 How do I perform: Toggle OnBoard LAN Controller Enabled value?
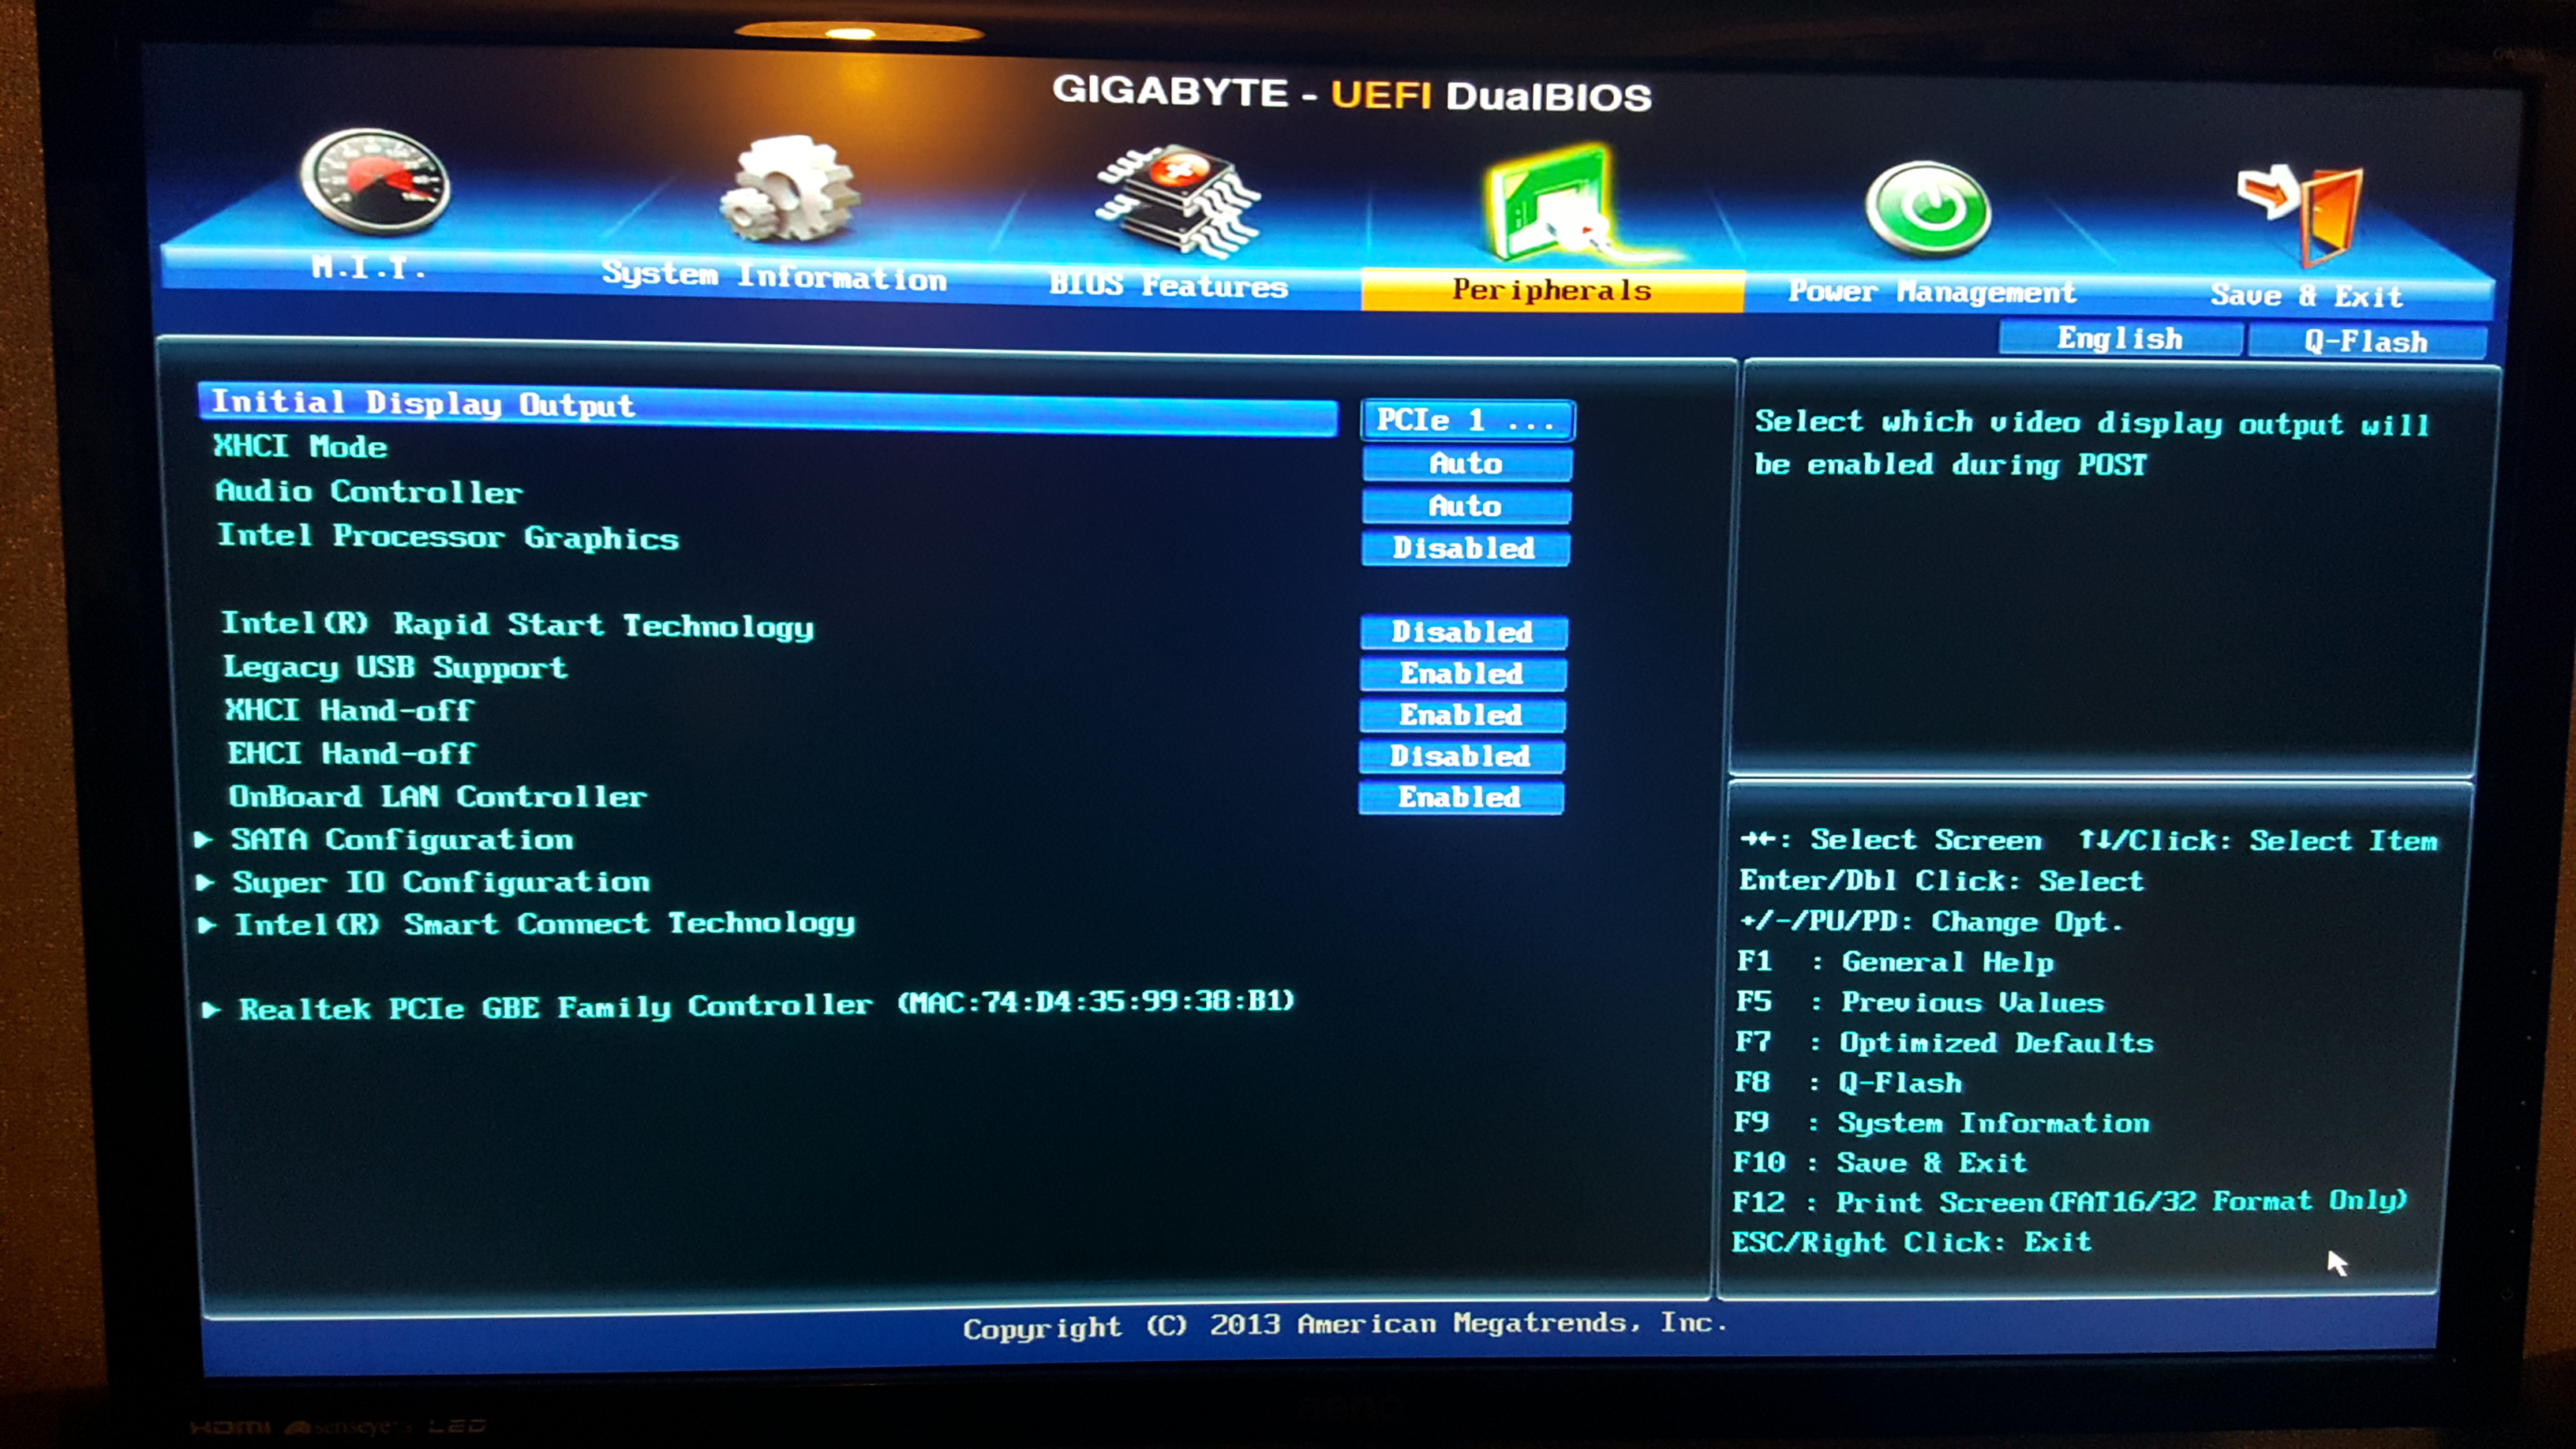click(1460, 798)
